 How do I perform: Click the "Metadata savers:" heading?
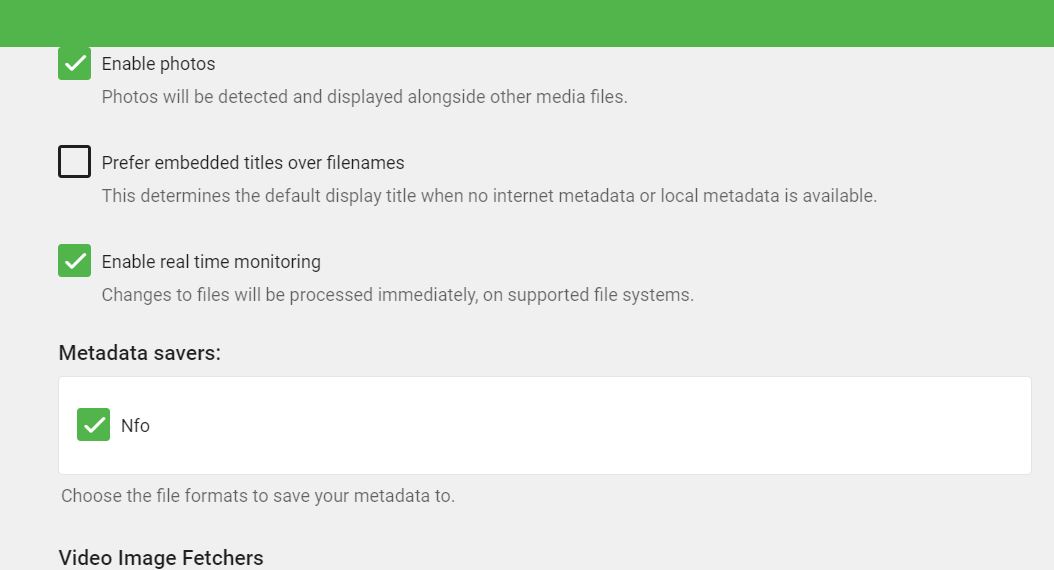139,353
